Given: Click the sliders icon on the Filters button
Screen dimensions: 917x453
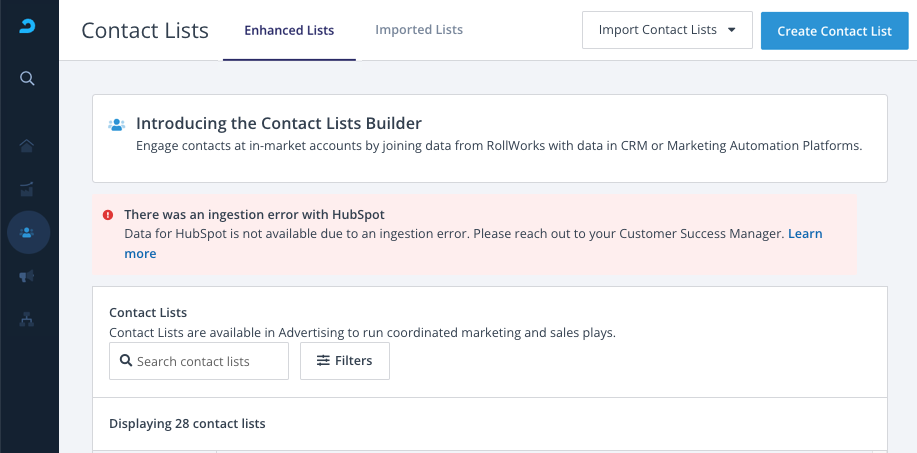Looking at the screenshot, I should [x=323, y=361].
